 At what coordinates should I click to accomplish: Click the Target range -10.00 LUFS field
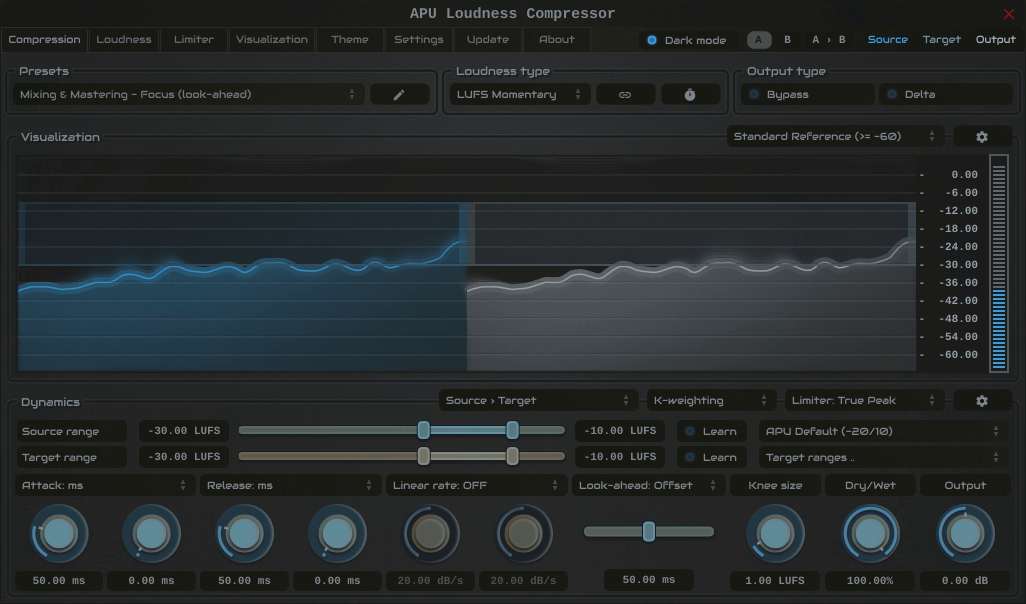click(620, 457)
